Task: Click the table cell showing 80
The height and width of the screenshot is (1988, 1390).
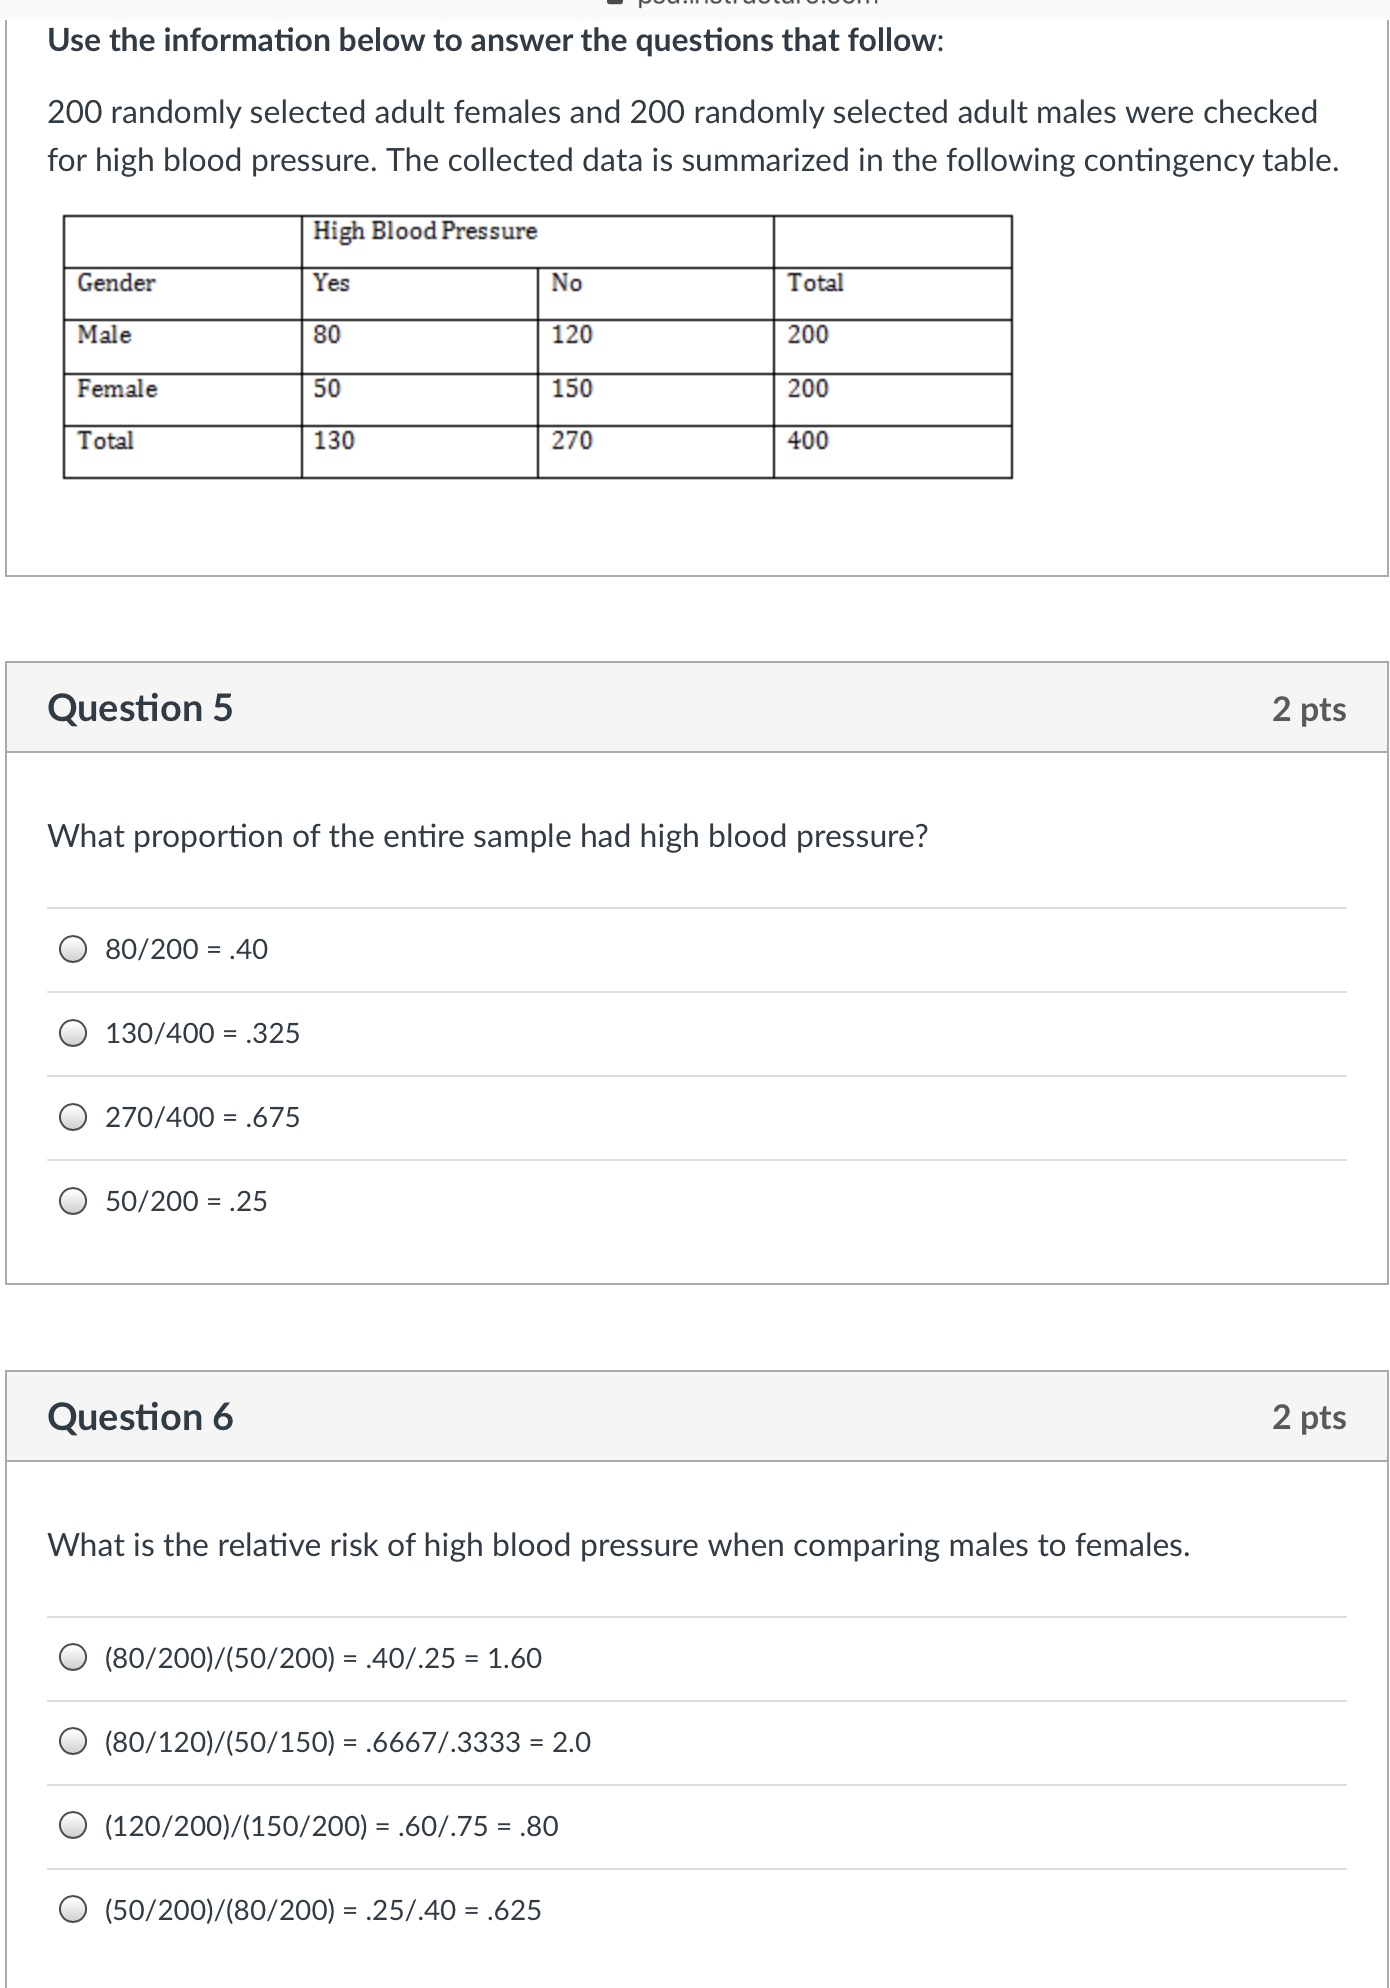Action: [327, 335]
